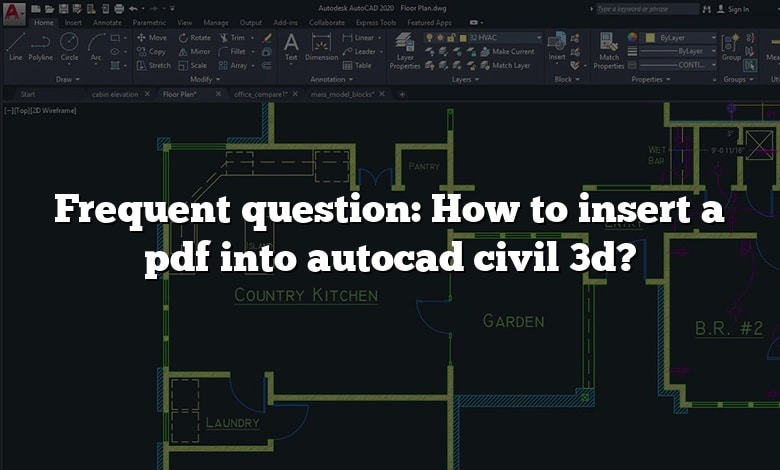780x470 pixels.
Task: Select the Arc tool
Action: coord(96,47)
